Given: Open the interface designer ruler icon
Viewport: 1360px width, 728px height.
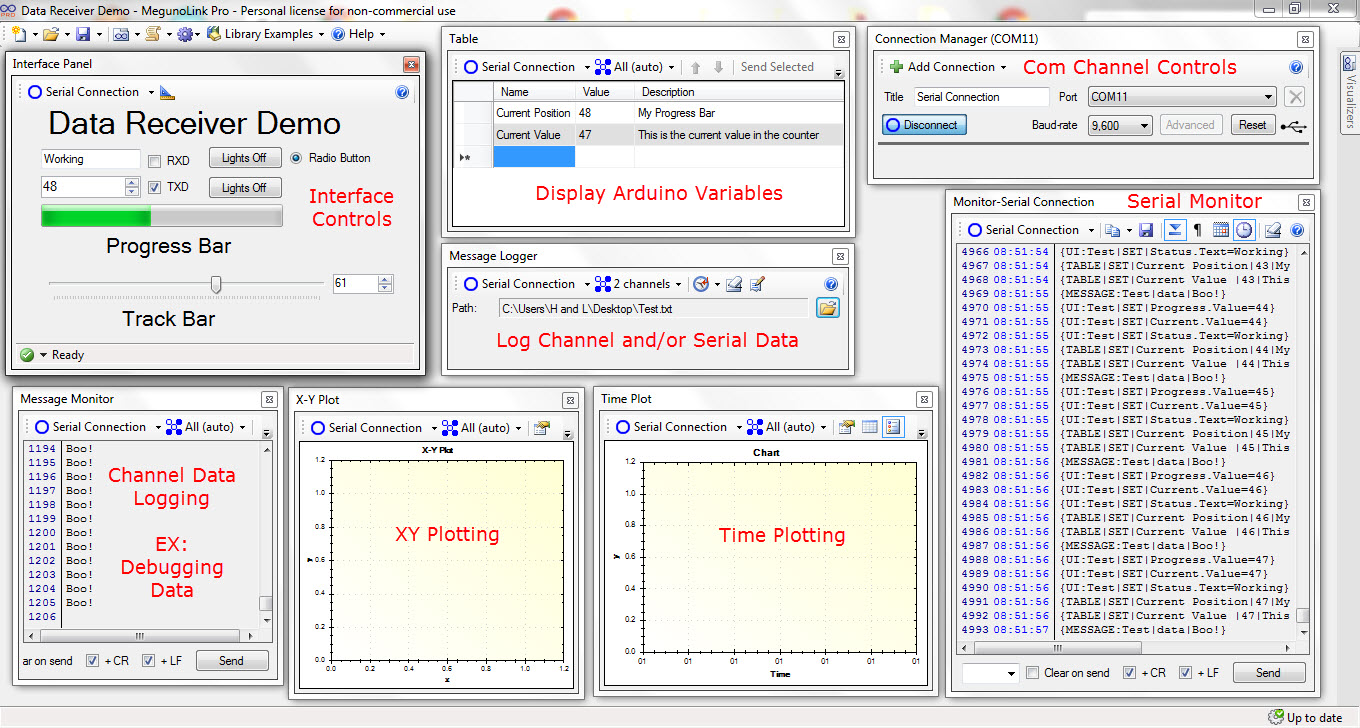Looking at the screenshot, I should pos(168,92).
